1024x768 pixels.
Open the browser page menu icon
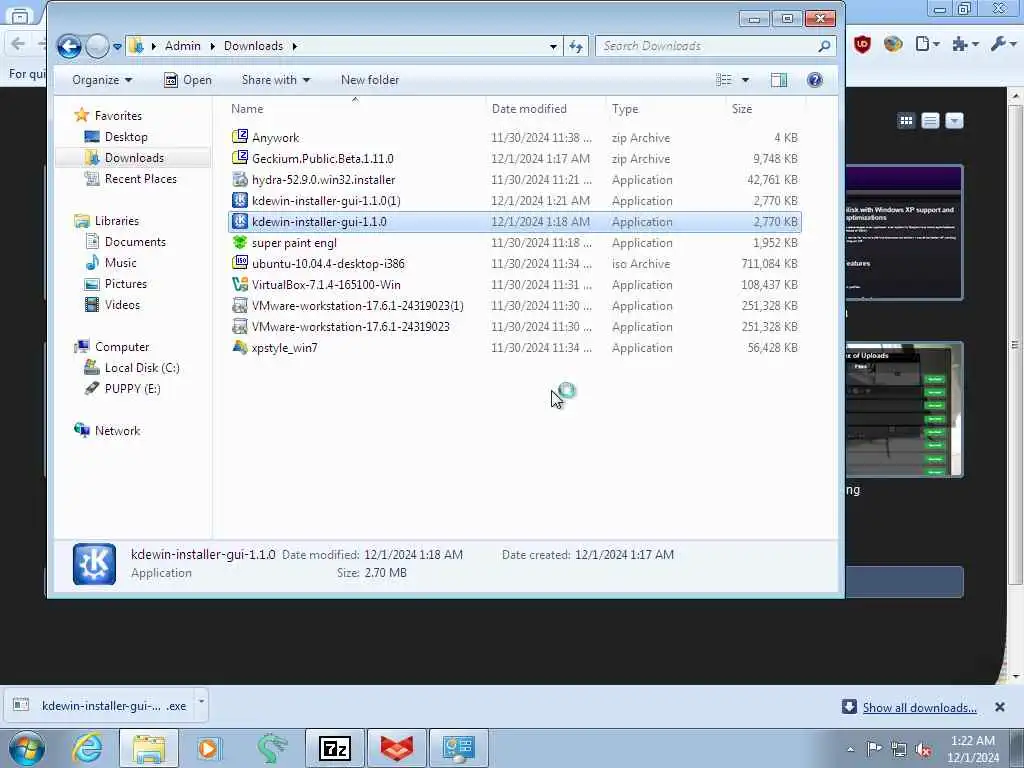pos(926,44)
